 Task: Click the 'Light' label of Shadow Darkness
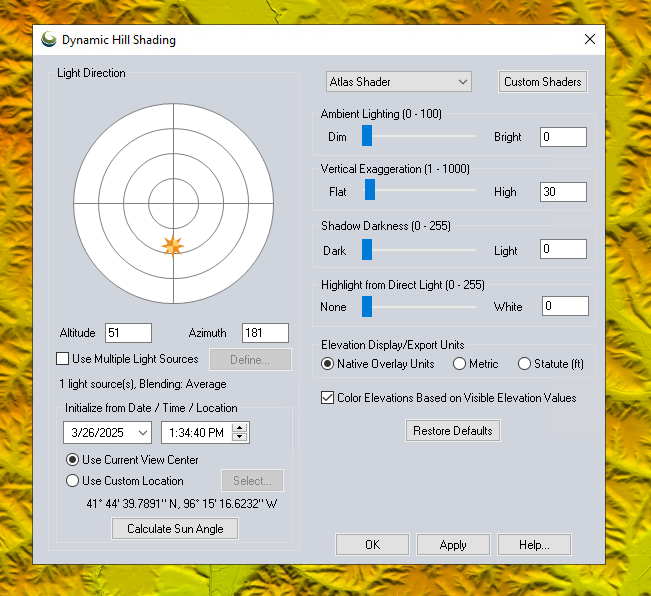[x=506, y=251]
